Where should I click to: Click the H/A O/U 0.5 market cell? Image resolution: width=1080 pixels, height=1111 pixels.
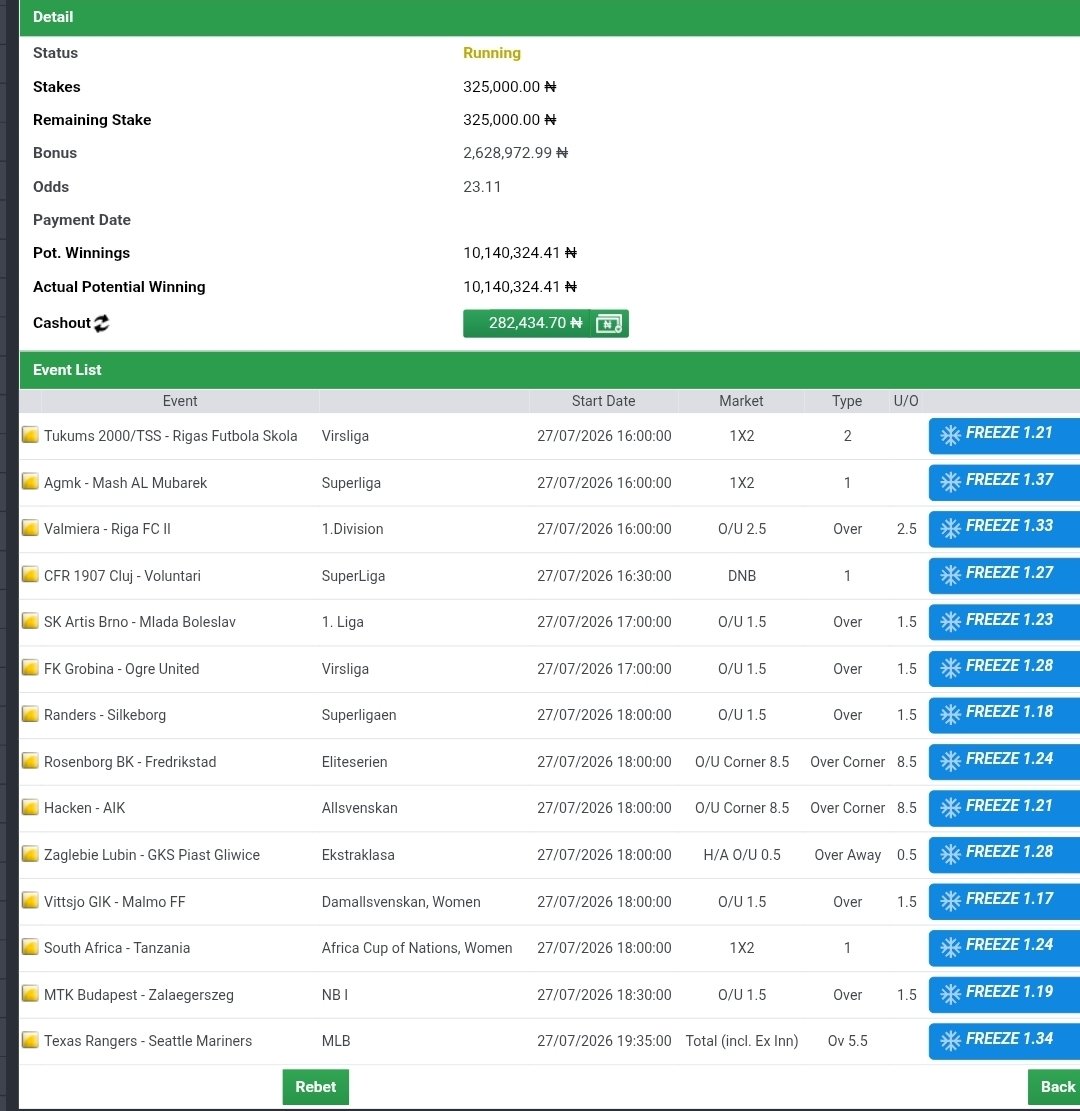pyautogui.click(x=742, y=855)
